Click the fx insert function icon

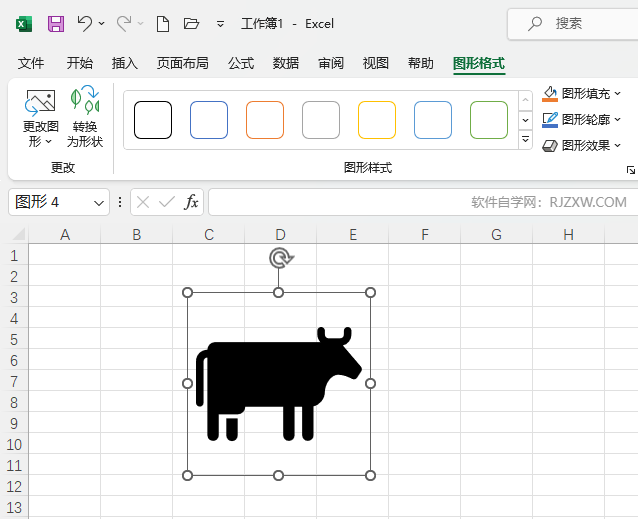click(x=191, y=202)
